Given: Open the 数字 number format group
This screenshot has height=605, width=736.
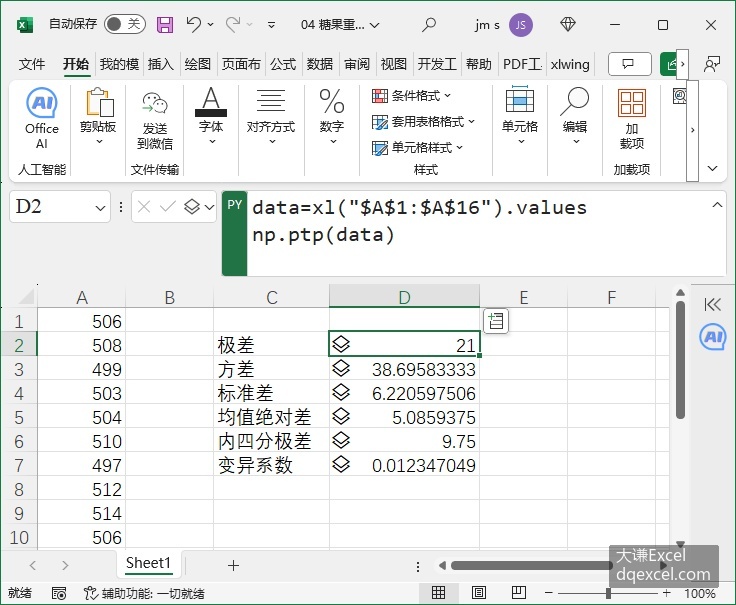Looking at the screenshot, I should pos(332,116).
